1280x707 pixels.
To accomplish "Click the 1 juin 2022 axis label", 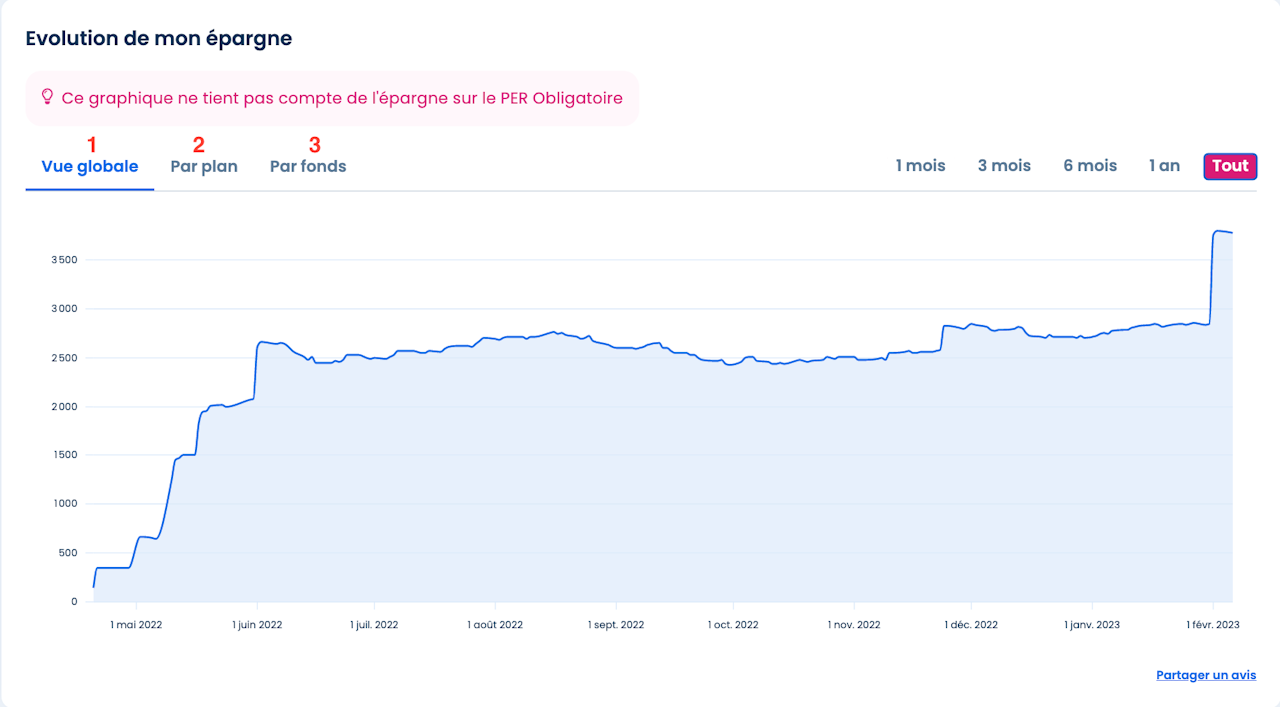I will [x=257, y=625].
